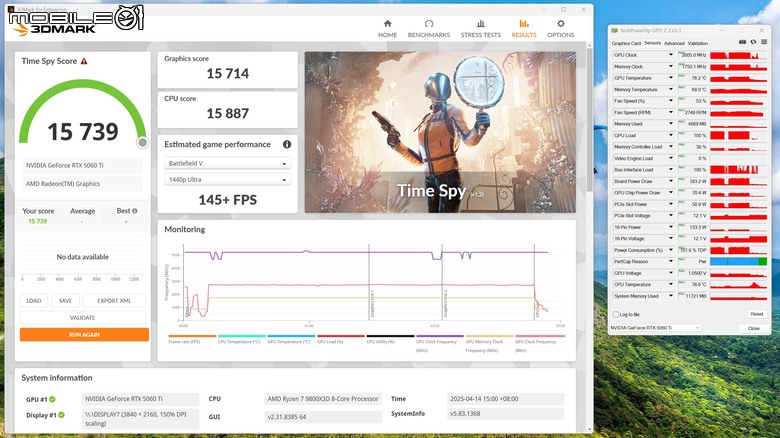Switch to the Graphics Card tab in GPU-Z
The width and height of the screenshot is (780, 438).
[626, 43]
